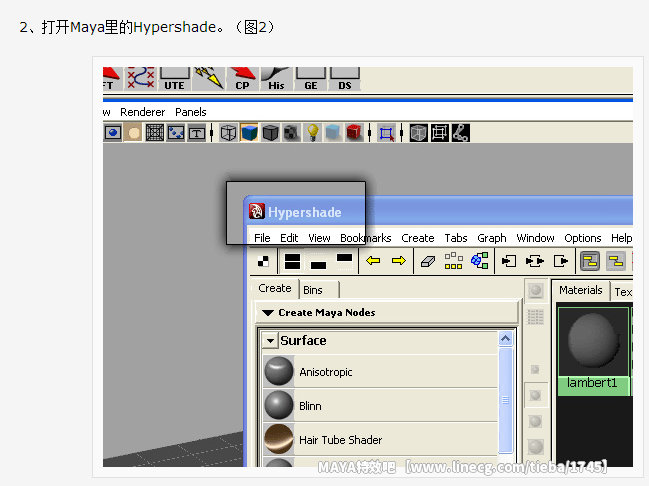Open Hypershade Graph menu
649x486 pixels.
pyautogui.click(x=492, y=238)
